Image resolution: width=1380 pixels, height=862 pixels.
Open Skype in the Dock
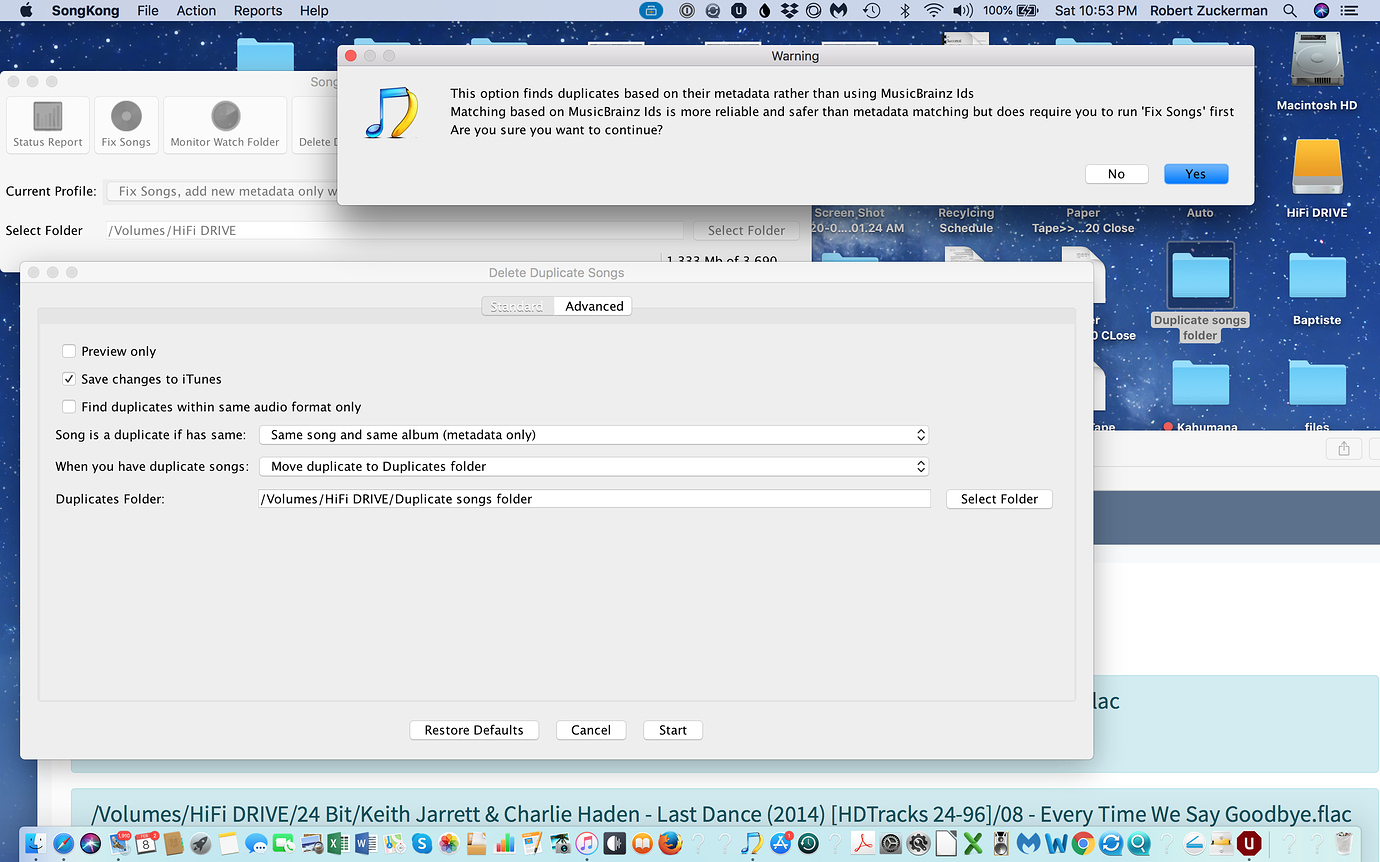coord(422,843)
